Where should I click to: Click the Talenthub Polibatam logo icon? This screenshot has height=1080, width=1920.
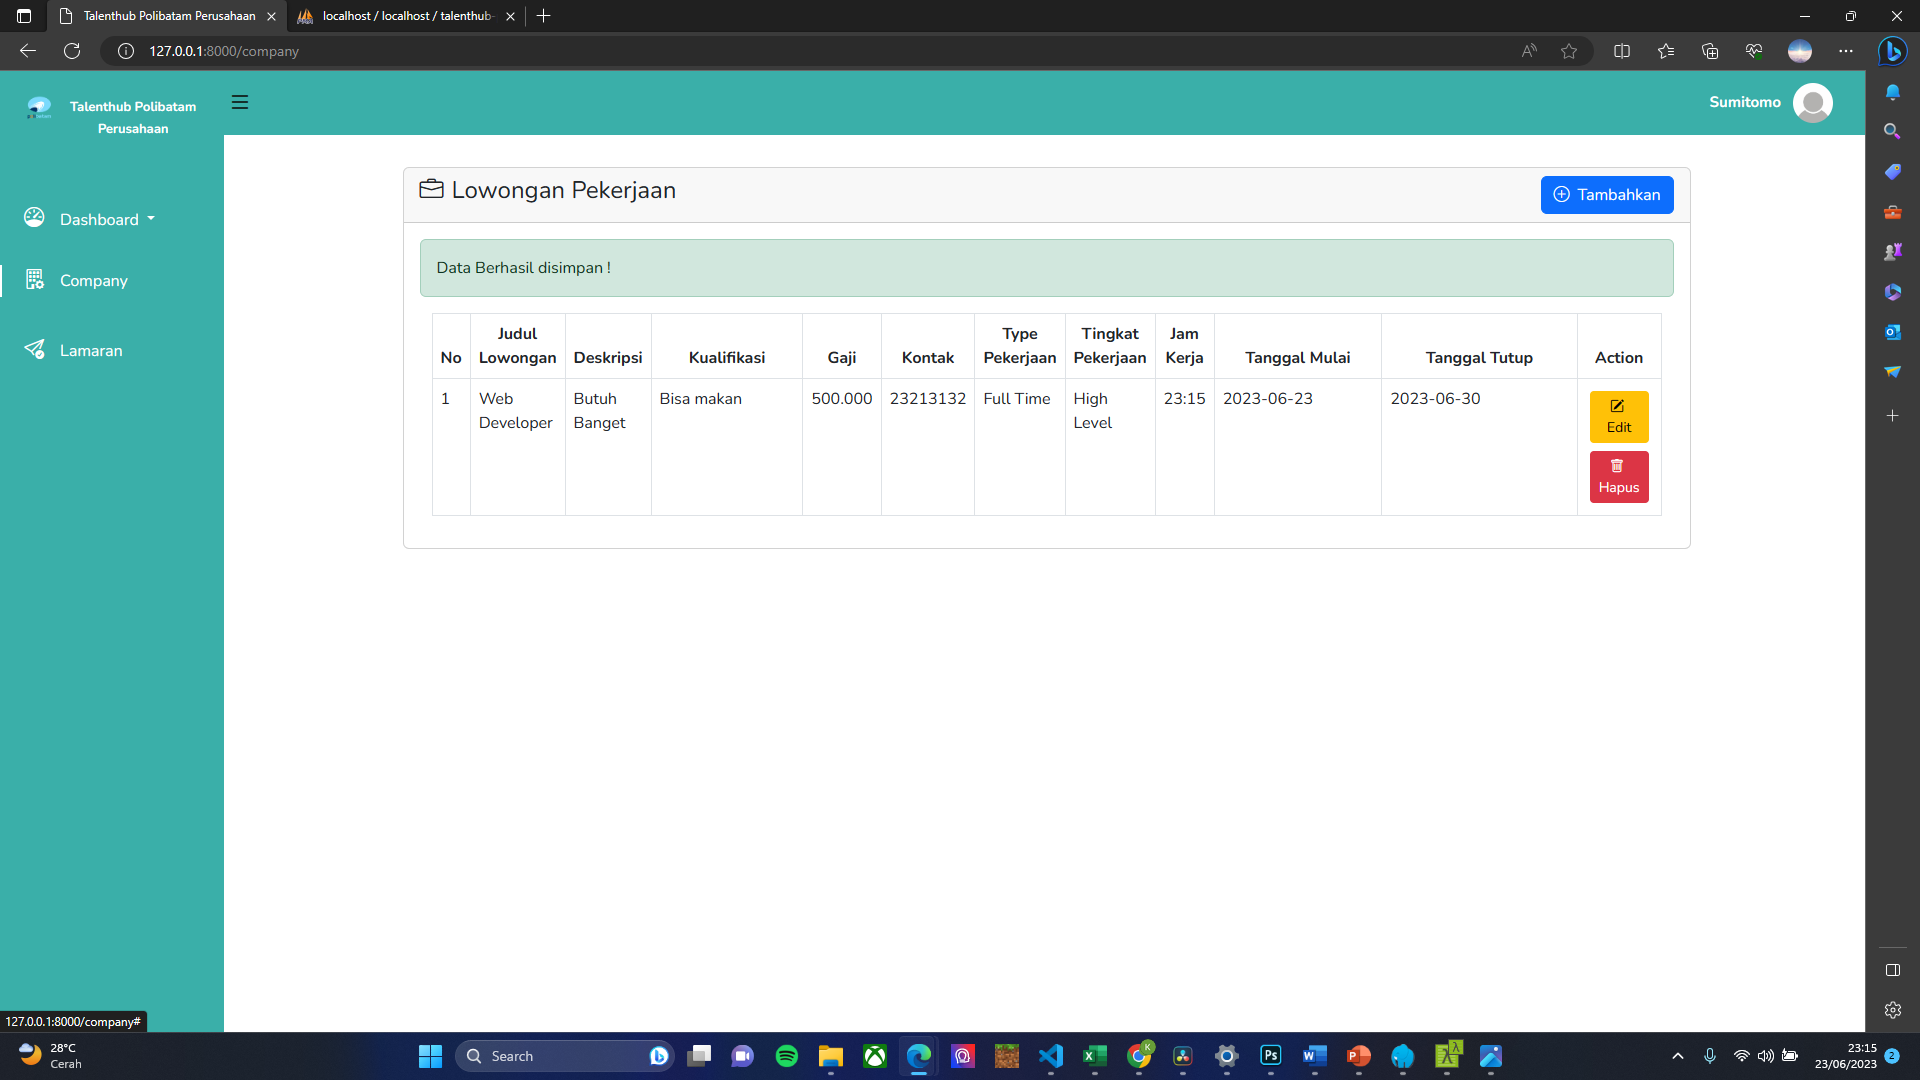pyautogui.click(x=39, y=107)
